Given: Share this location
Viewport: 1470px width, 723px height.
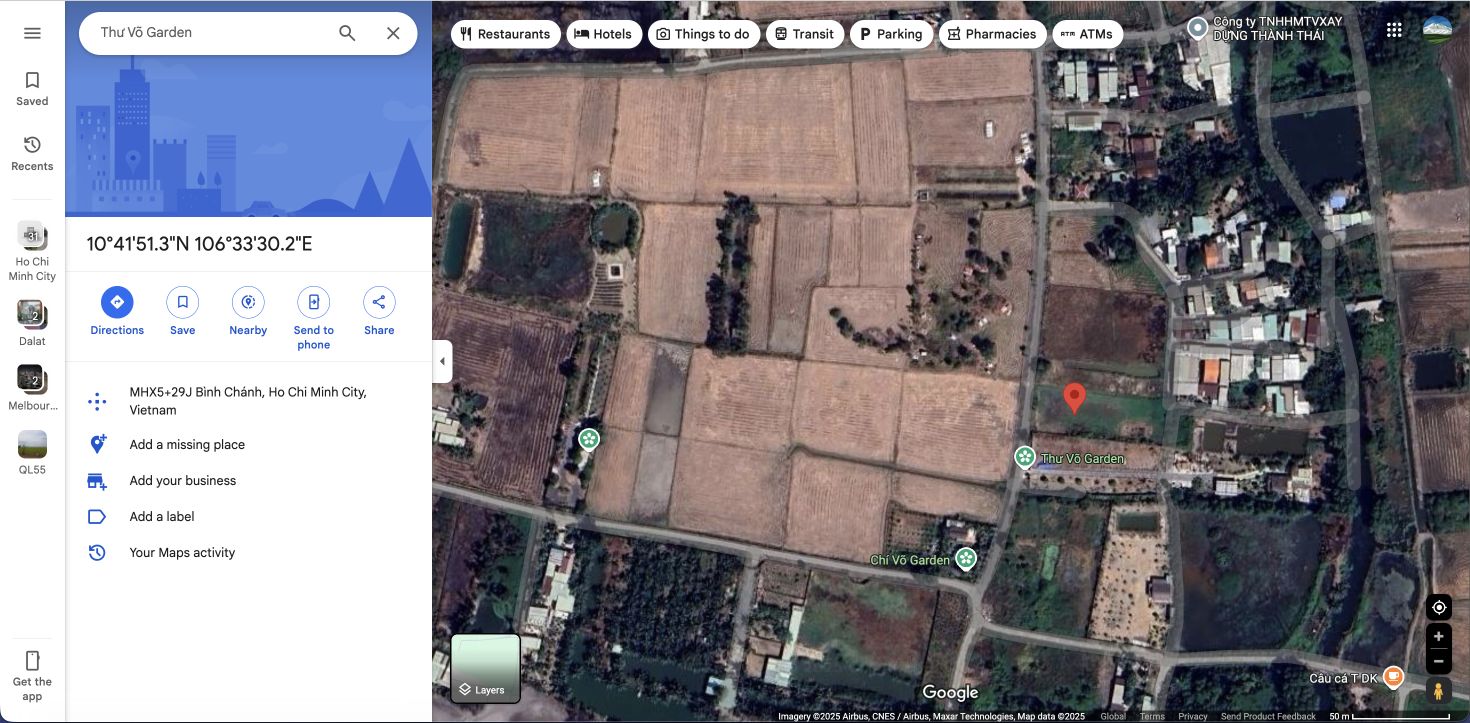Looking at the screenshot, I should [379, 311].
